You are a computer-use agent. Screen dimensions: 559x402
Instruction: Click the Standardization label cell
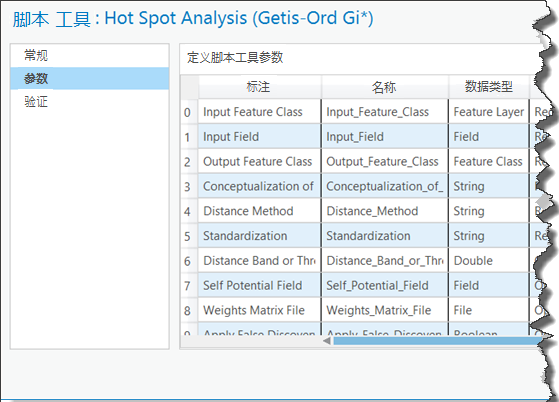pyautogui.click(x=260, y=236)
